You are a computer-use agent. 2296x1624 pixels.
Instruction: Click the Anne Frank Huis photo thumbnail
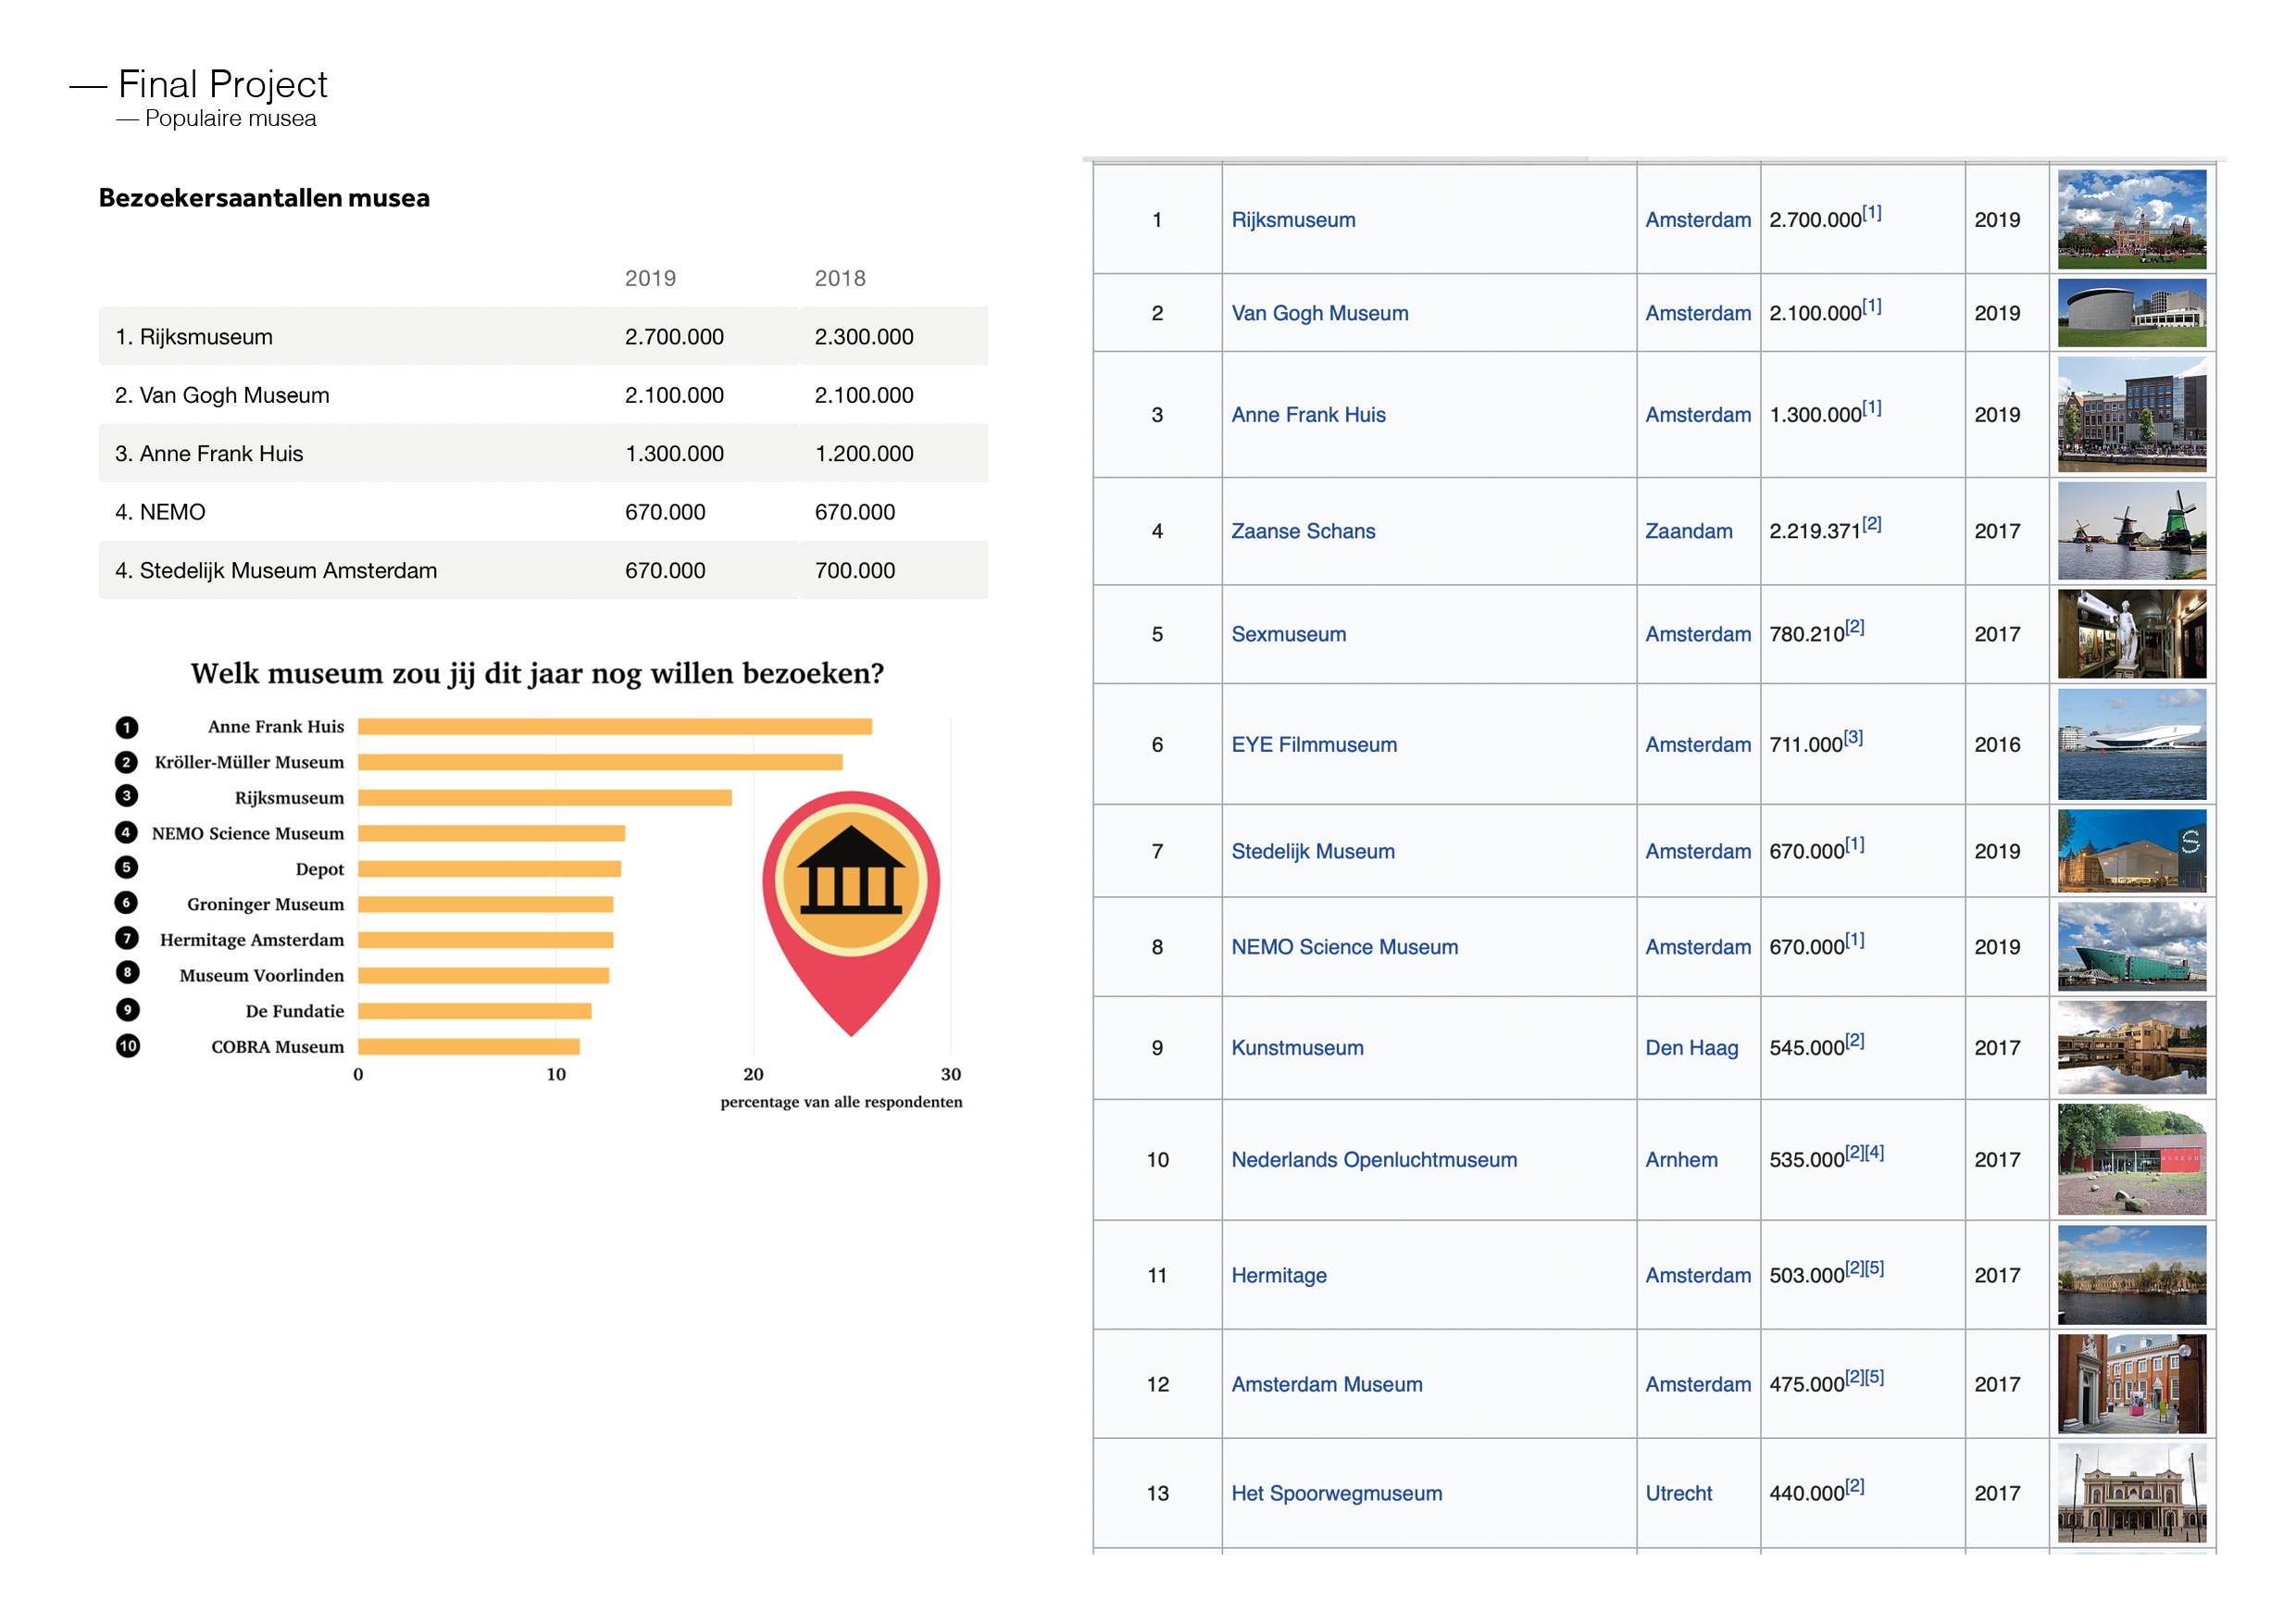pos(2131,415)
